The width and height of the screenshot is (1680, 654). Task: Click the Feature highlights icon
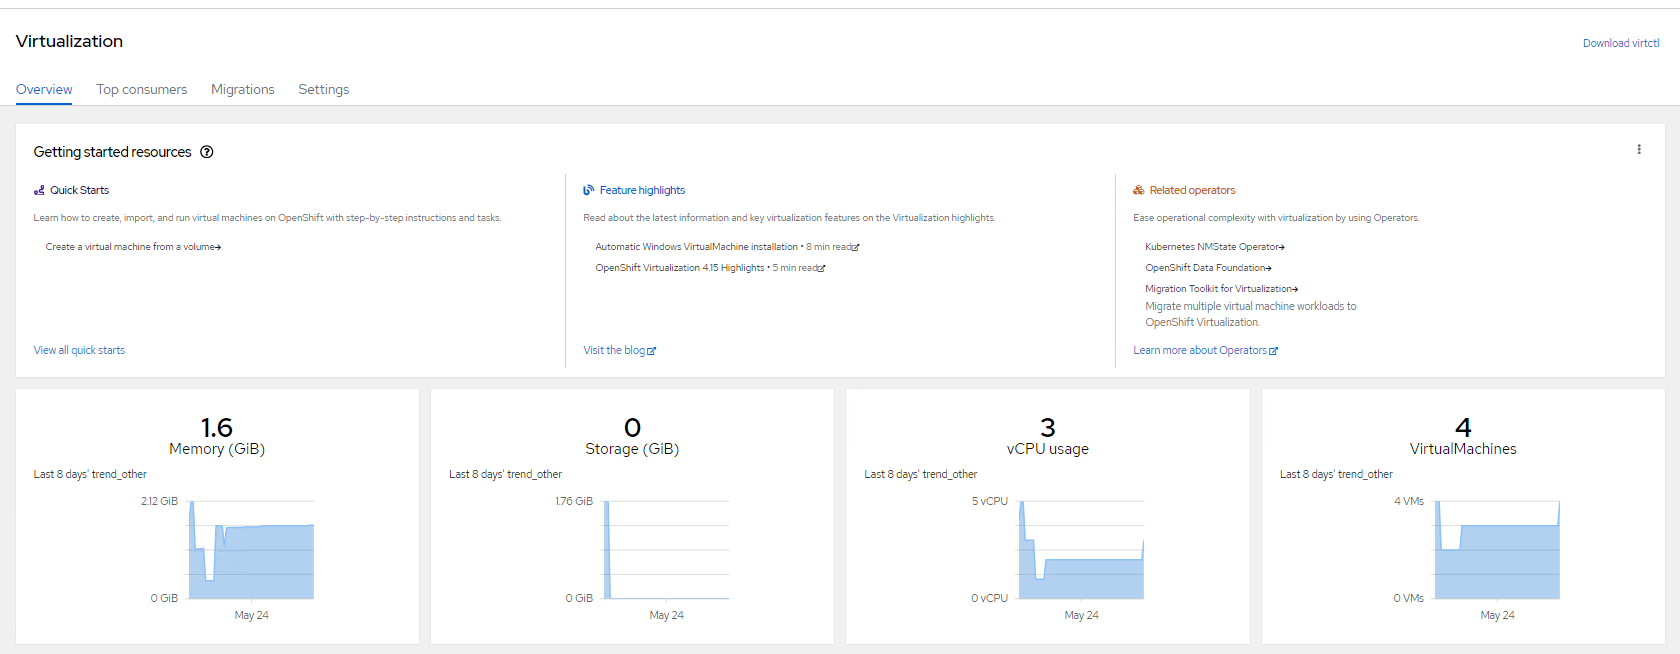pos(589,190)
